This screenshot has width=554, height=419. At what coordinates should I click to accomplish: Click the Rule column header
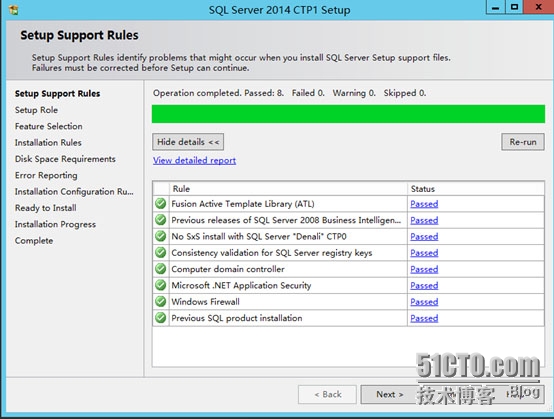[288, 189]
